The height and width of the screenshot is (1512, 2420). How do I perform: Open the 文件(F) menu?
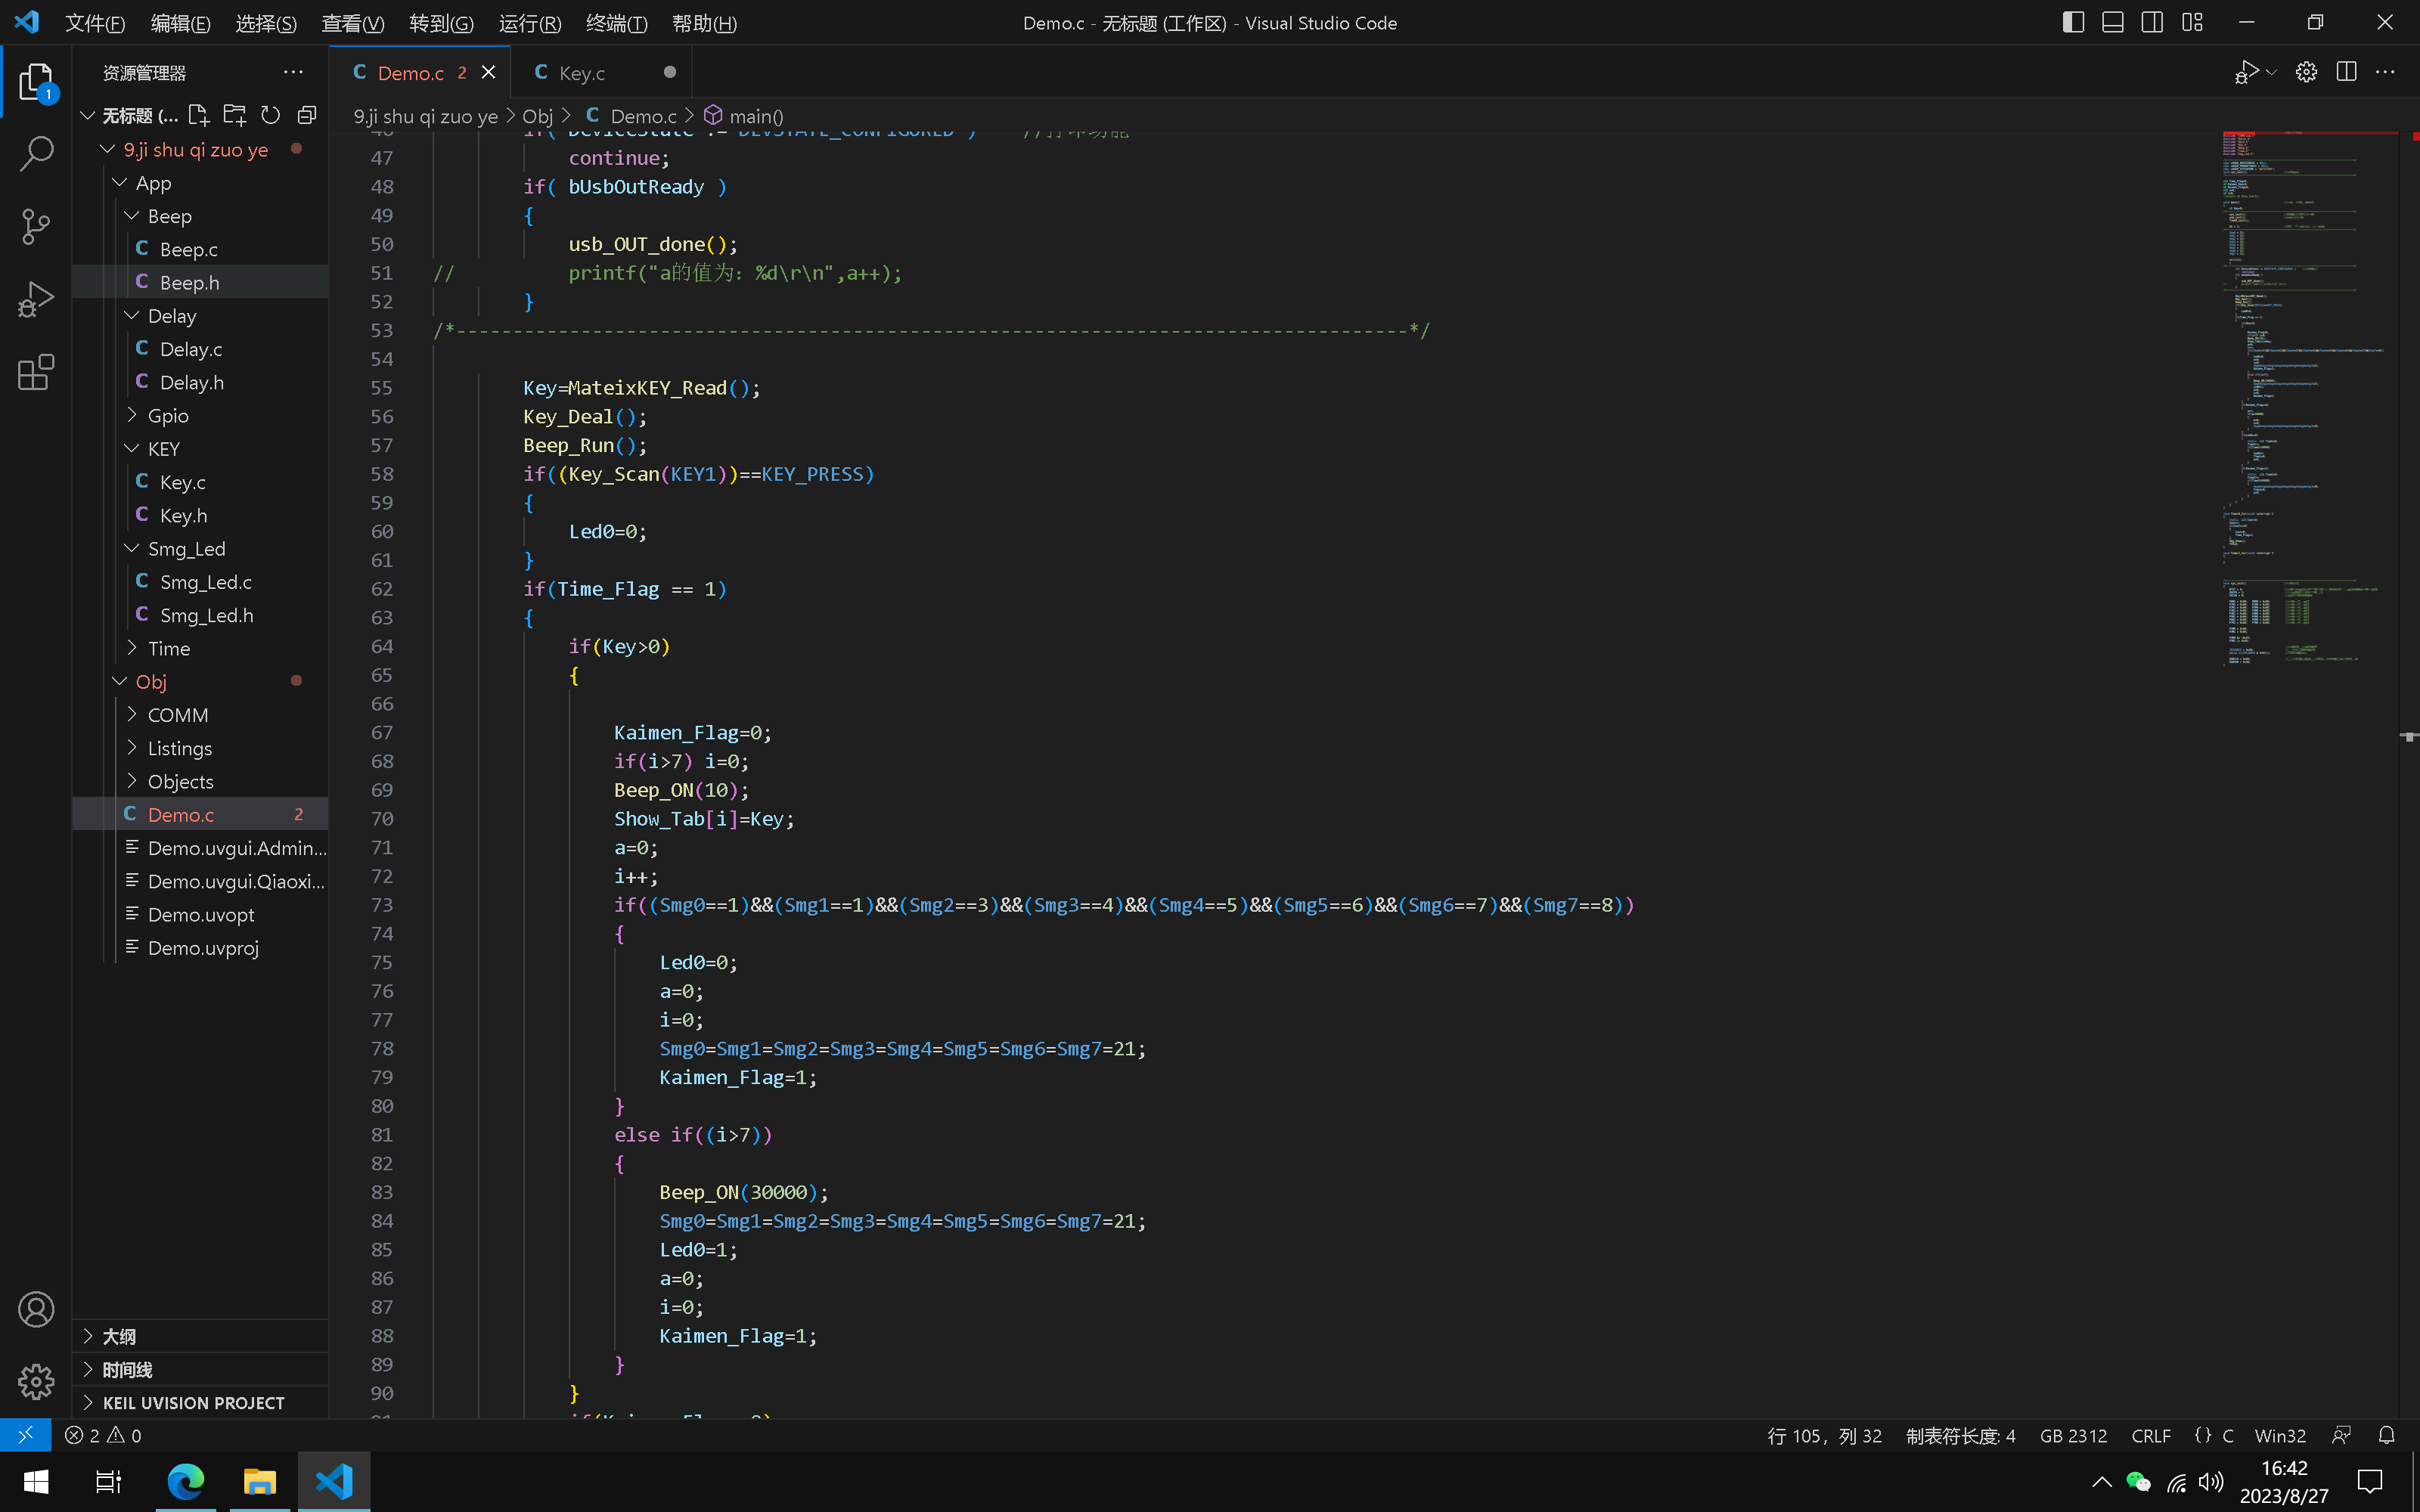pos(95,23)
